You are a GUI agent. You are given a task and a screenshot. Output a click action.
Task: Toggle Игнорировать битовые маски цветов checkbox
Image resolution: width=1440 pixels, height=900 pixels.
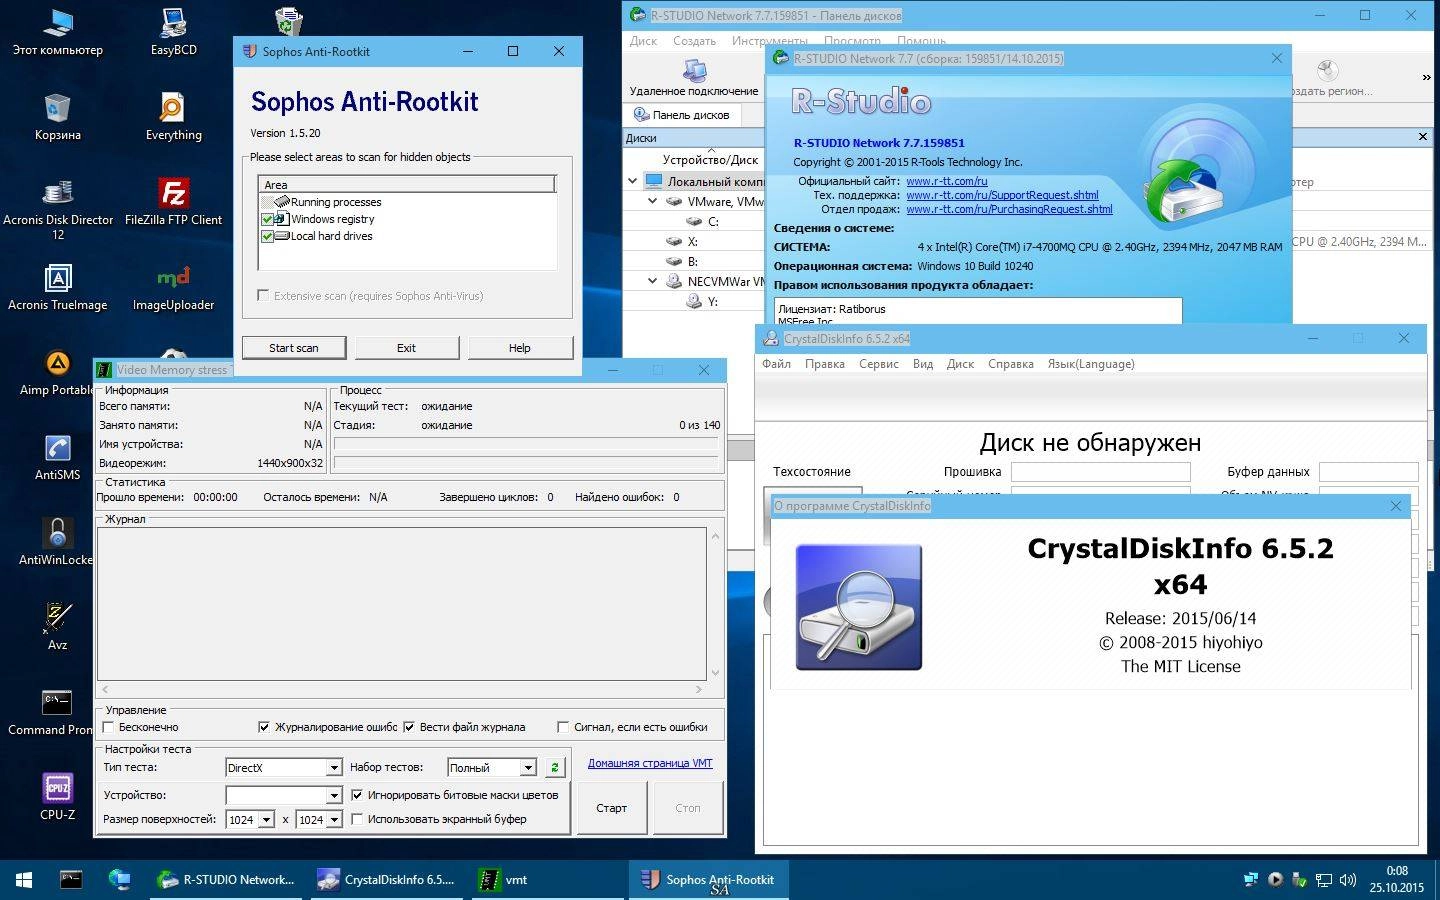357,795
